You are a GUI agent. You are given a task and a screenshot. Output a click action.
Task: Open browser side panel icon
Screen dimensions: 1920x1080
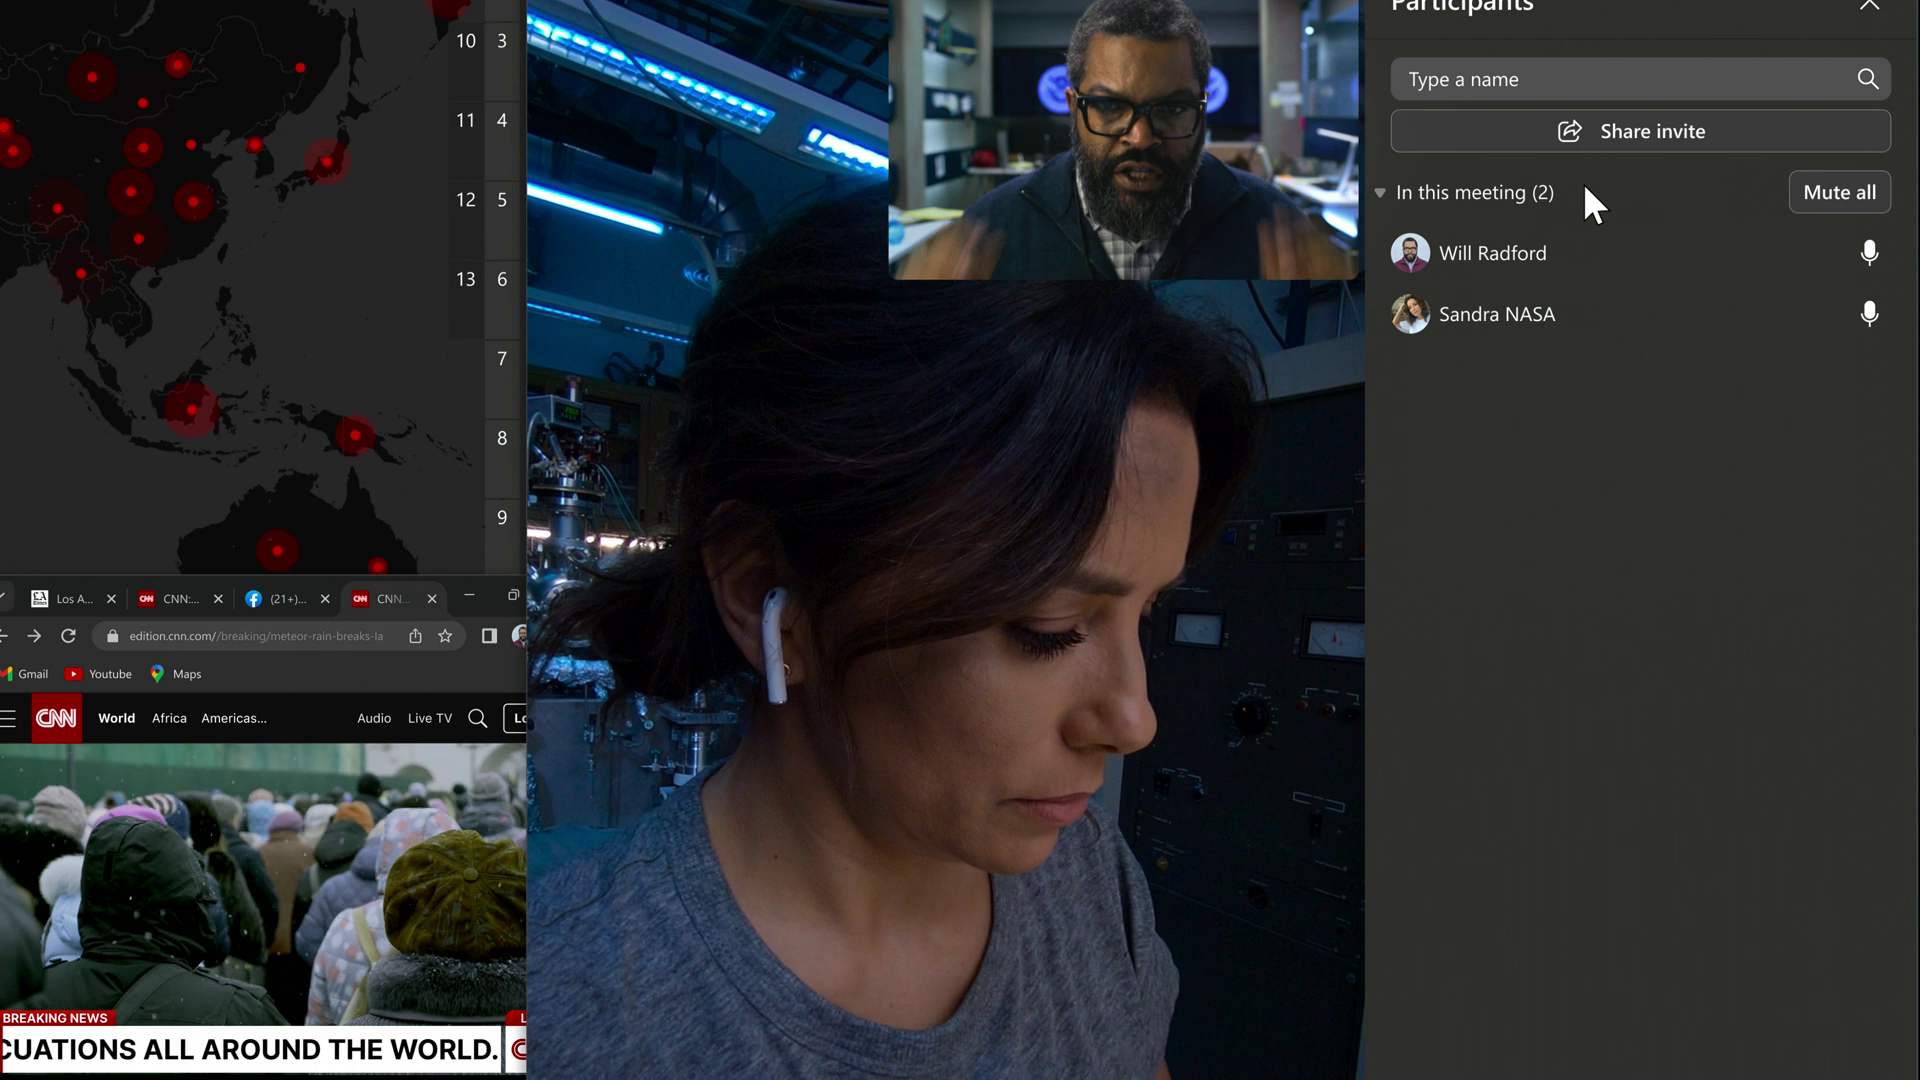coord(489,636)
